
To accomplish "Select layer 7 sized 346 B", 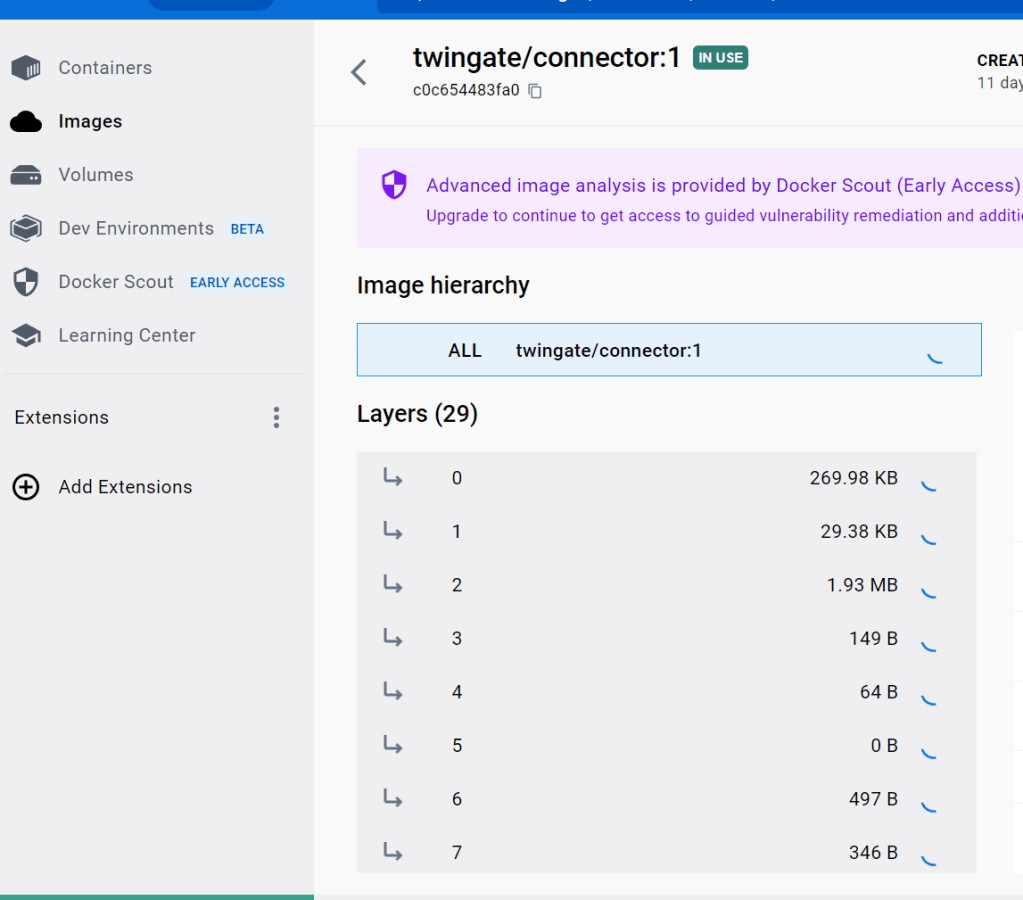I will tap(666, 852).
